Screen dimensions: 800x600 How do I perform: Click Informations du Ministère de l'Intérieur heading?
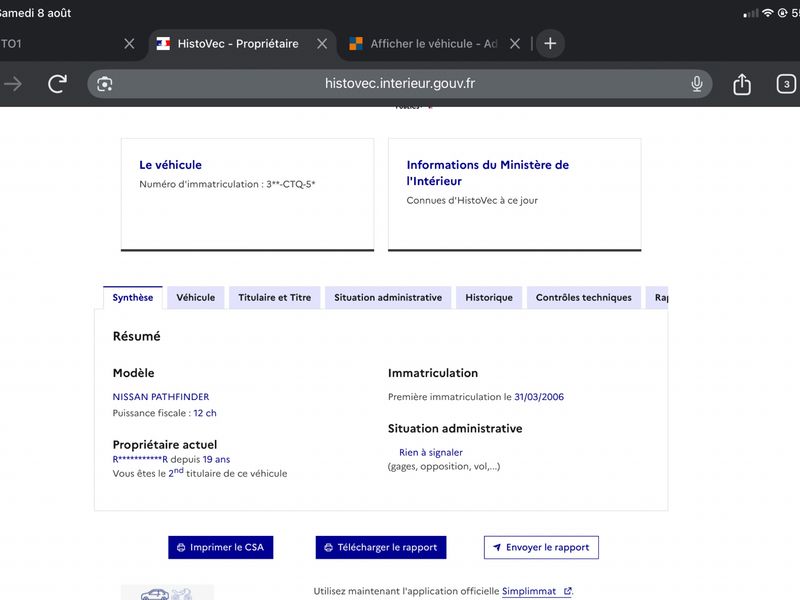[488, 173]
